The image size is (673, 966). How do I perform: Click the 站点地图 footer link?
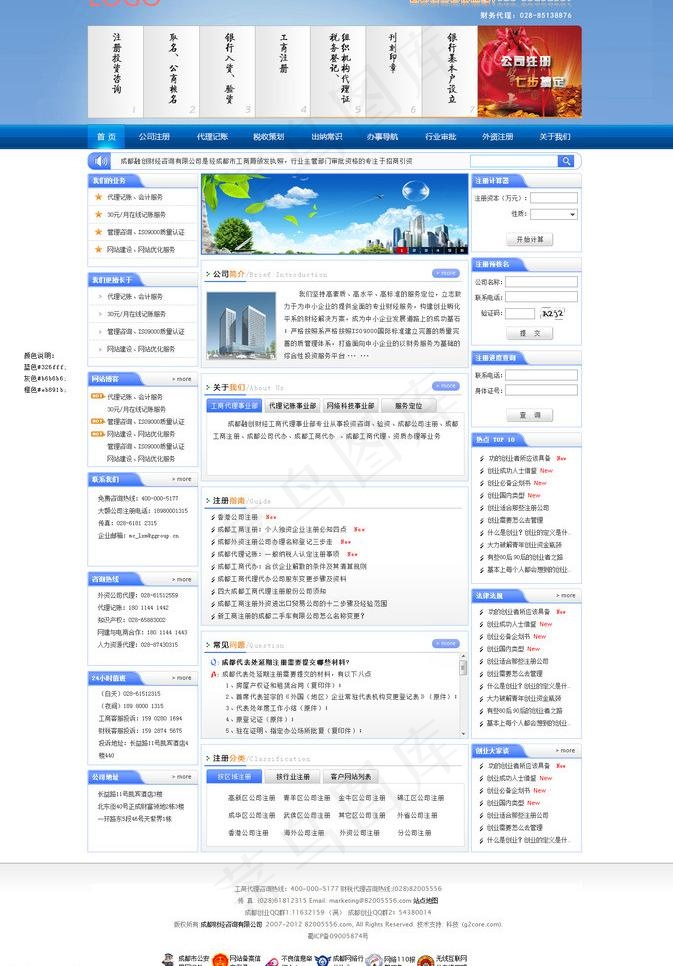tap(426, 901)
